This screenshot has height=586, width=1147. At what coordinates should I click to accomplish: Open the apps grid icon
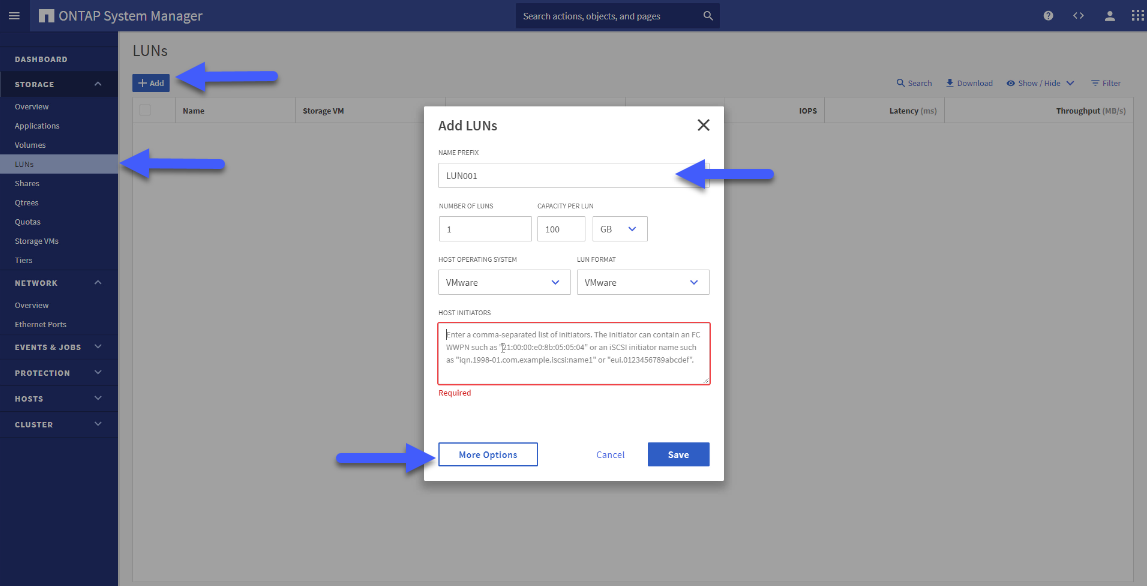(1136, 15)
